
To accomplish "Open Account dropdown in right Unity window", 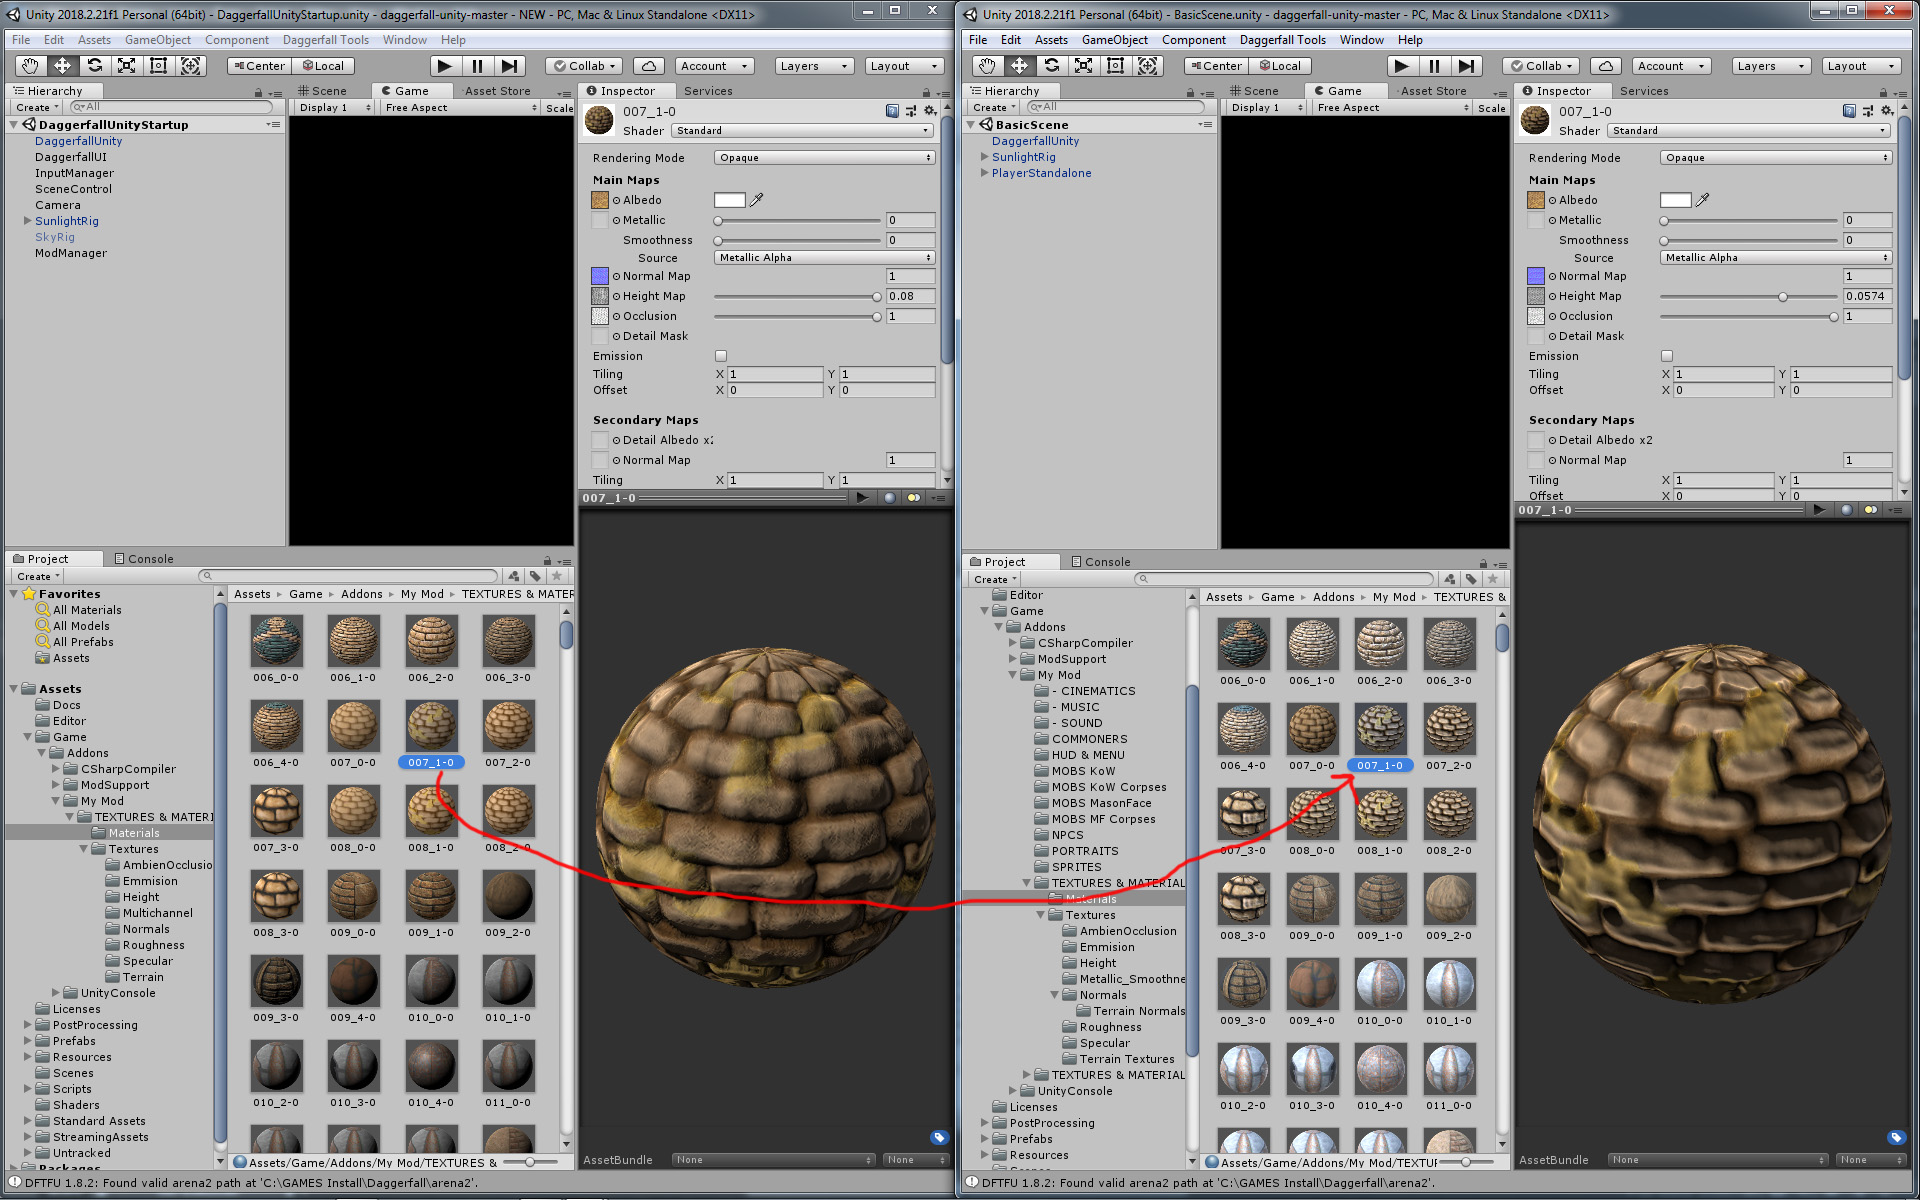I will 1671,66.
